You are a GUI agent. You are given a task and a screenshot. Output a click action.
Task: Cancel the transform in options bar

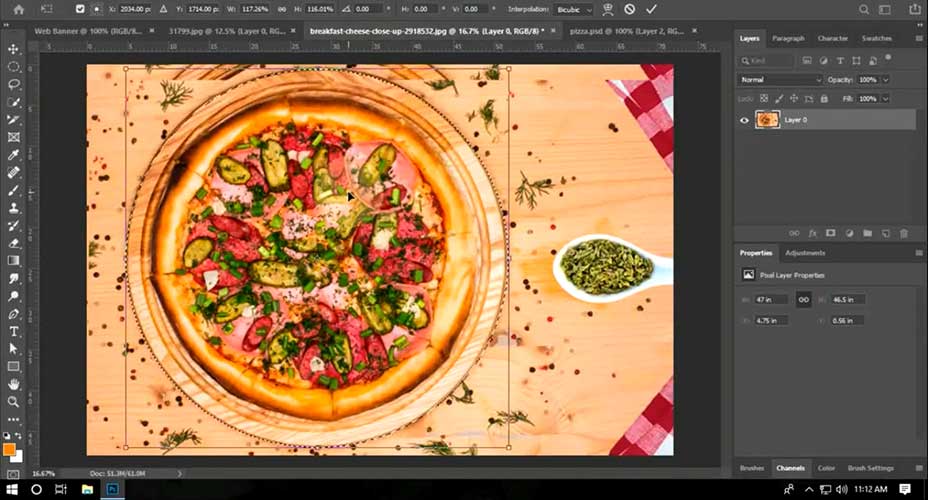click(629, 9)
